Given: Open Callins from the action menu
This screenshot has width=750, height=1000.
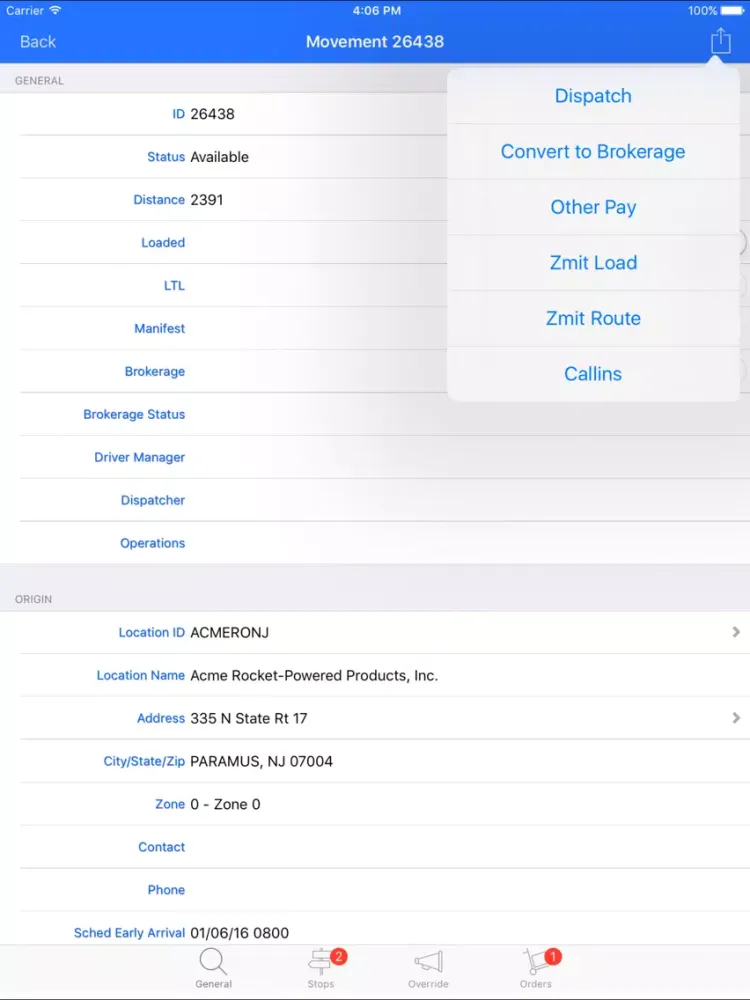Looking at the screenshot, I should (593, 374).
